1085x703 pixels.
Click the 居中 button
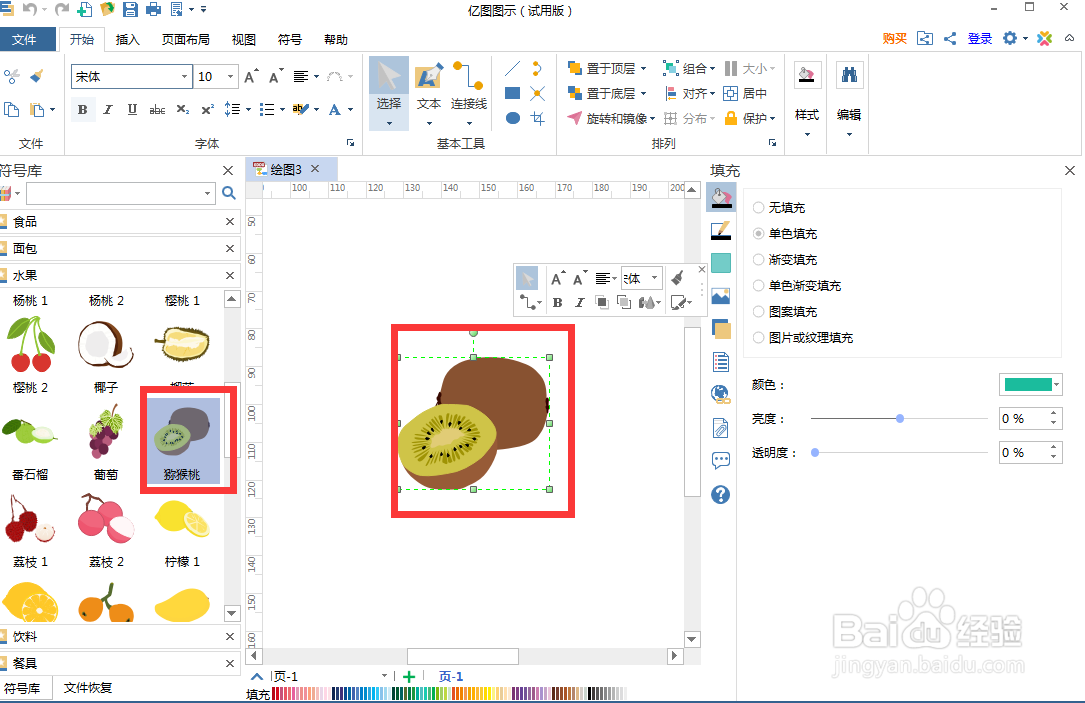(745, 93)
